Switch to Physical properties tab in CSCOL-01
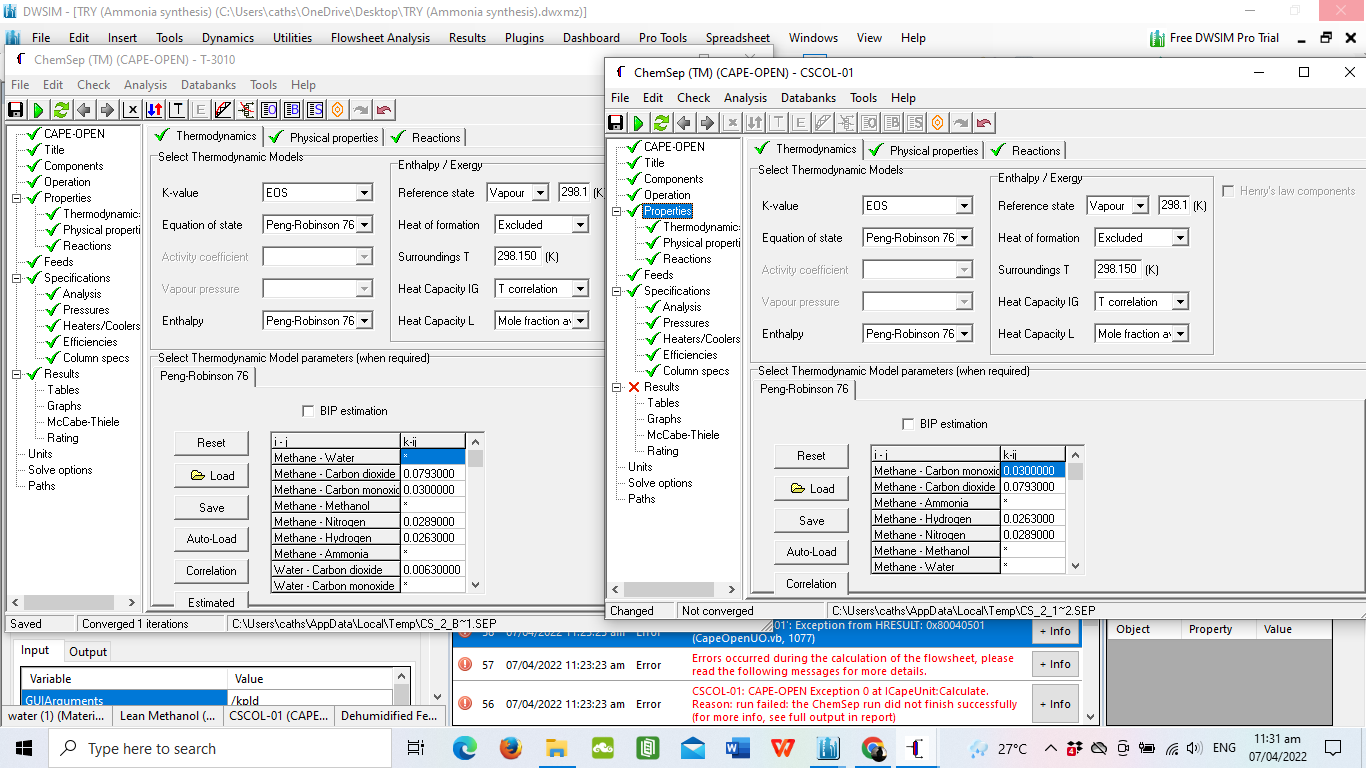 pyautogui.click(x=924, y=150)
